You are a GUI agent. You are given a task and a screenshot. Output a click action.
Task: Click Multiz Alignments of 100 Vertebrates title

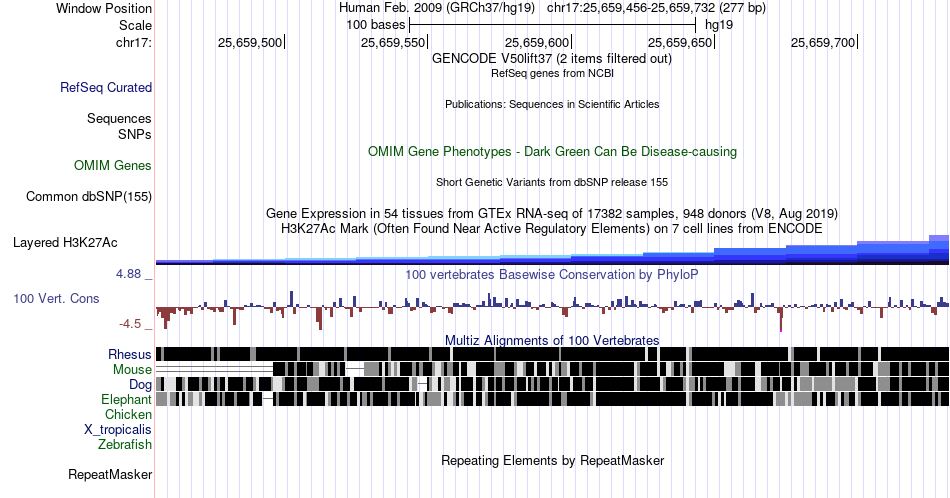552,340
